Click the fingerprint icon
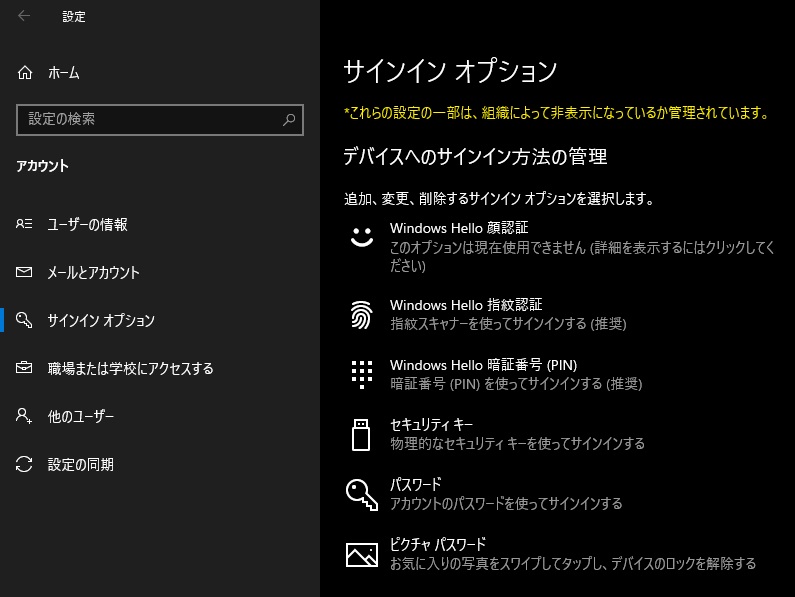 [x=362, y=314]
